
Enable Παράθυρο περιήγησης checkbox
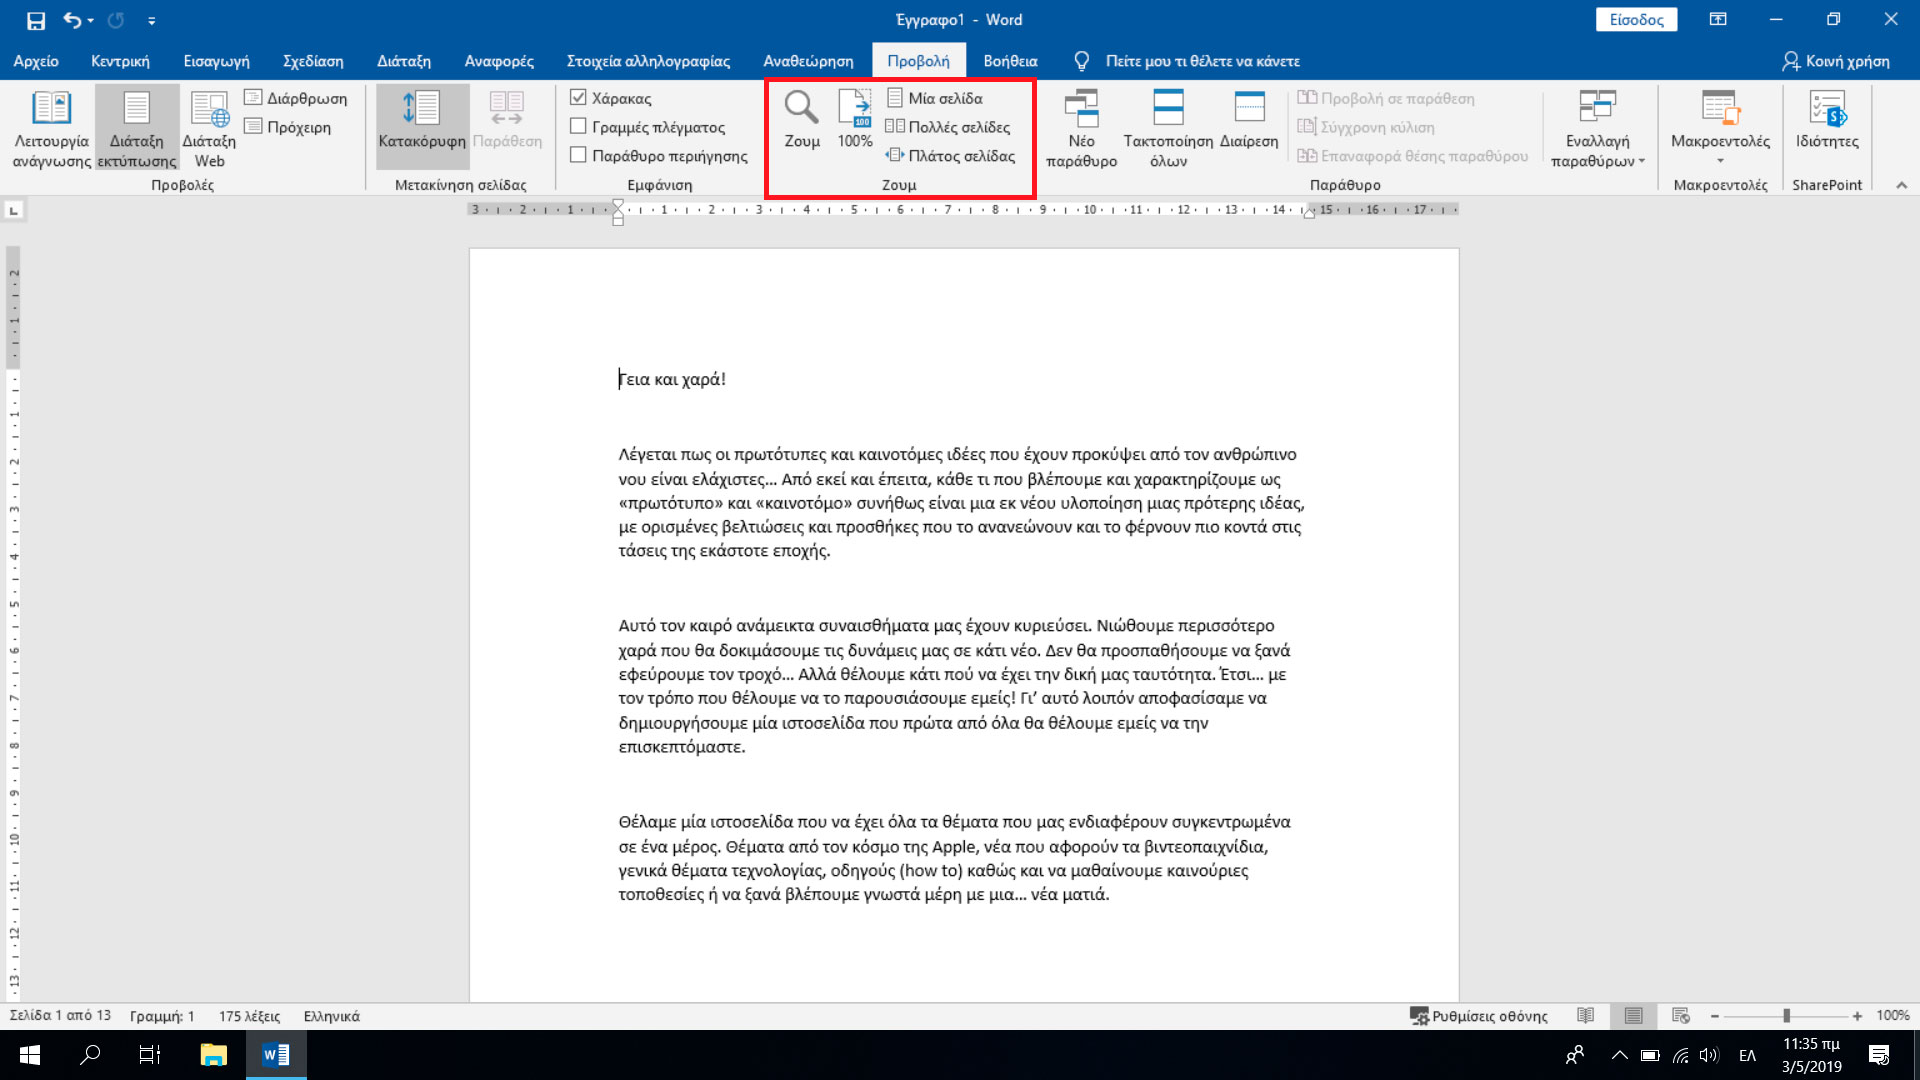578,156
